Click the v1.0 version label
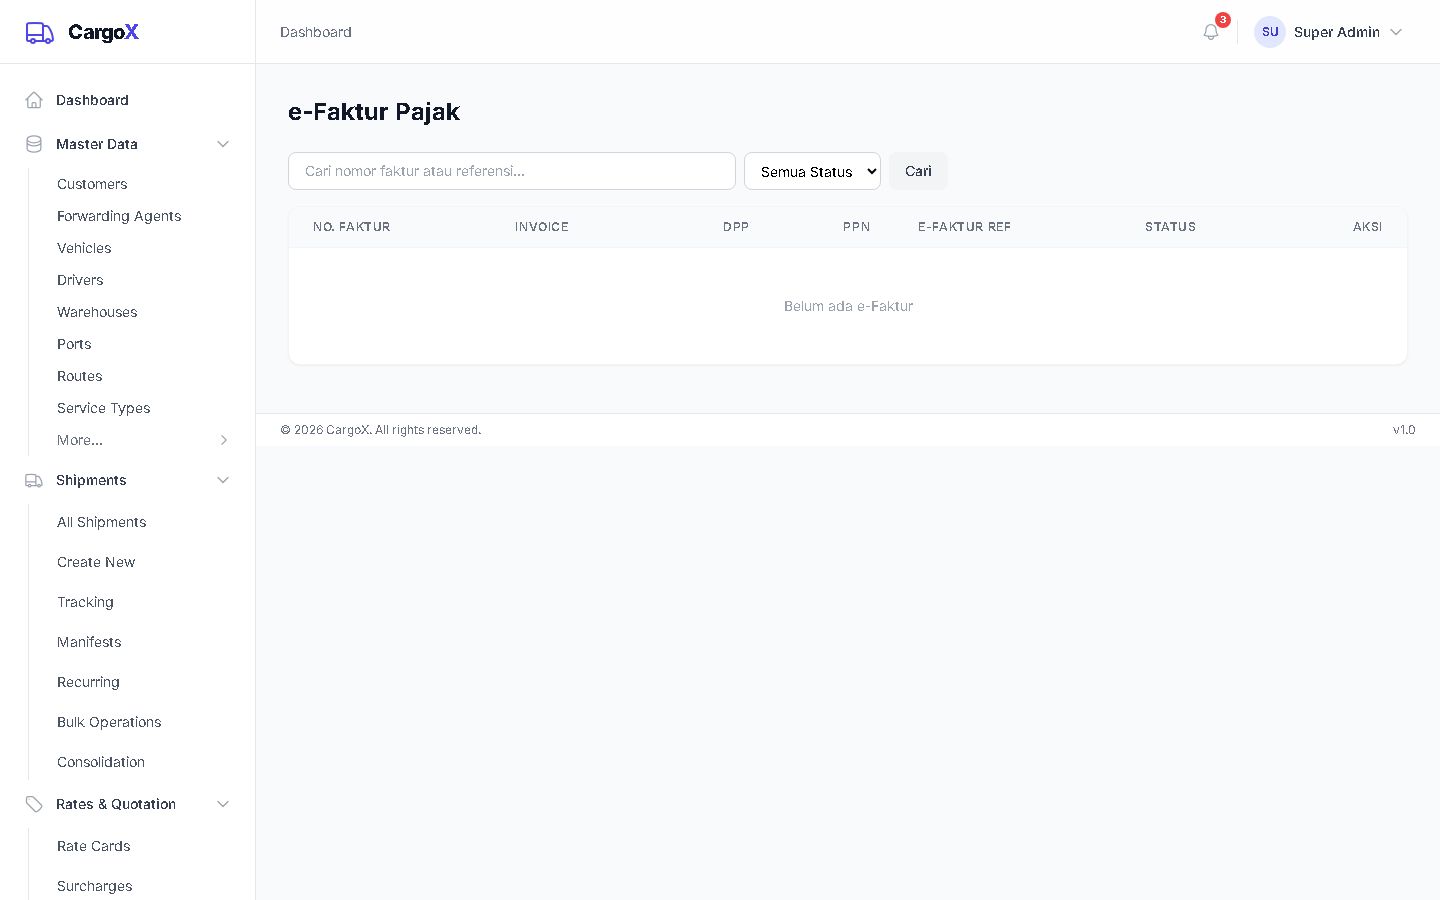Viewport: 1440px width, 900px height. 1404,430
